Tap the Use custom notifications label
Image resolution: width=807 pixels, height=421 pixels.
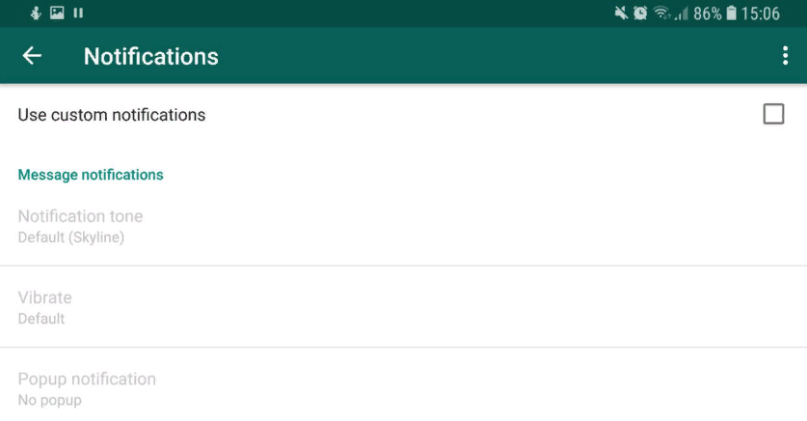(x=112, y=115)
